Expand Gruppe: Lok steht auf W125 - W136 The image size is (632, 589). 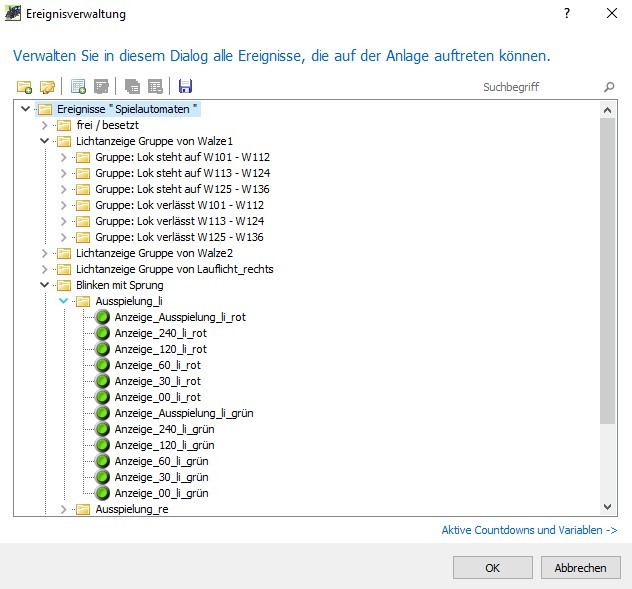(63, 189)
